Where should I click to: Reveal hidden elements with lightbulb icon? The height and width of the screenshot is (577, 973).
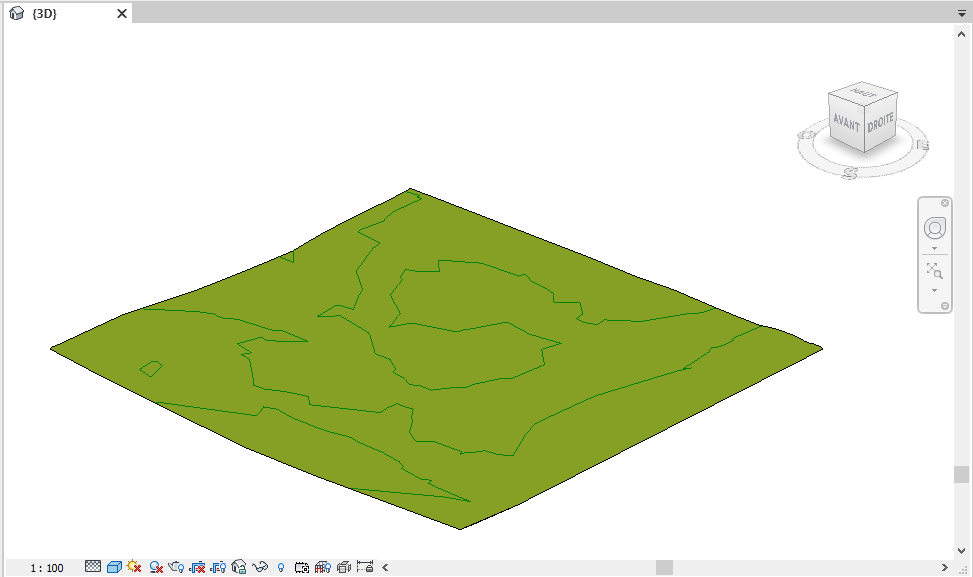(x=281, y=567)
